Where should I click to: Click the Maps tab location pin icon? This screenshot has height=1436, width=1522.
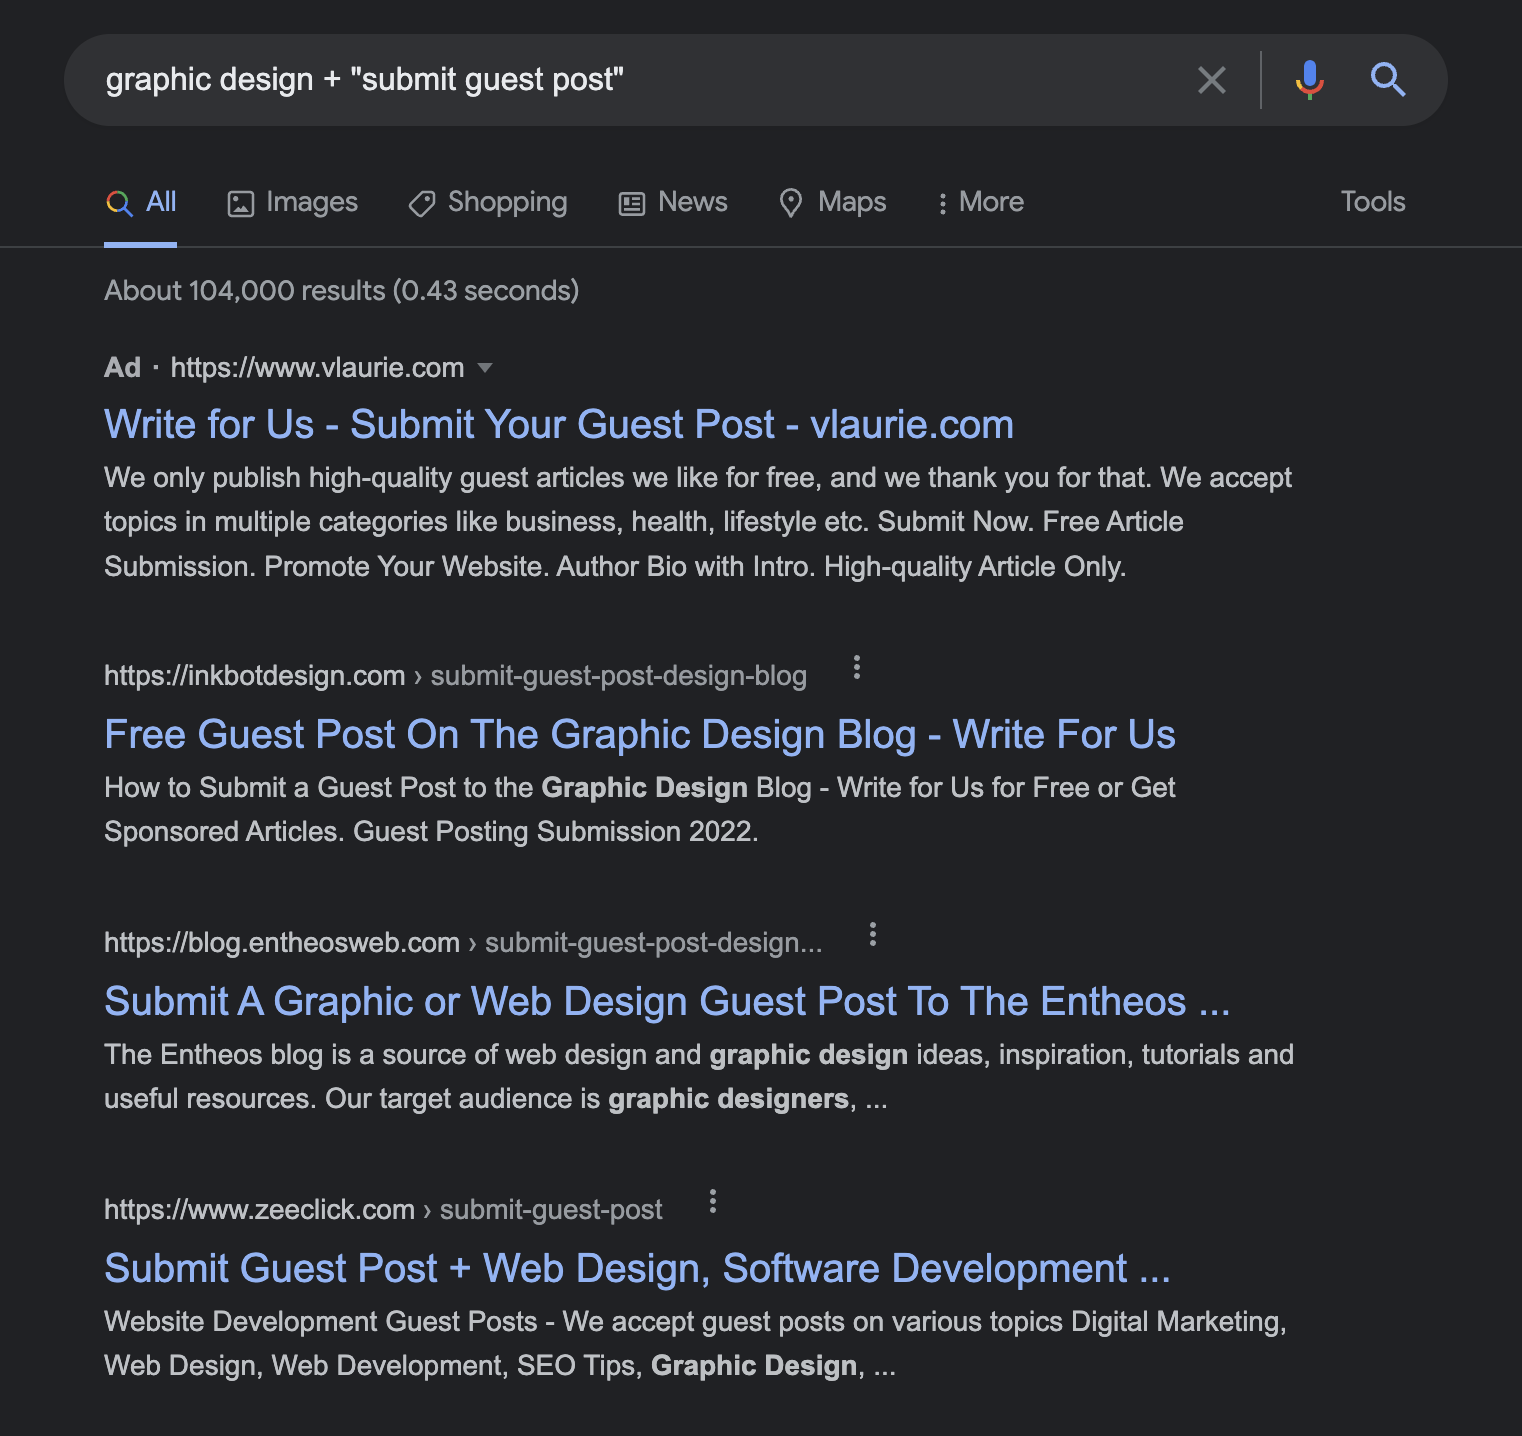tap(791, 204)
